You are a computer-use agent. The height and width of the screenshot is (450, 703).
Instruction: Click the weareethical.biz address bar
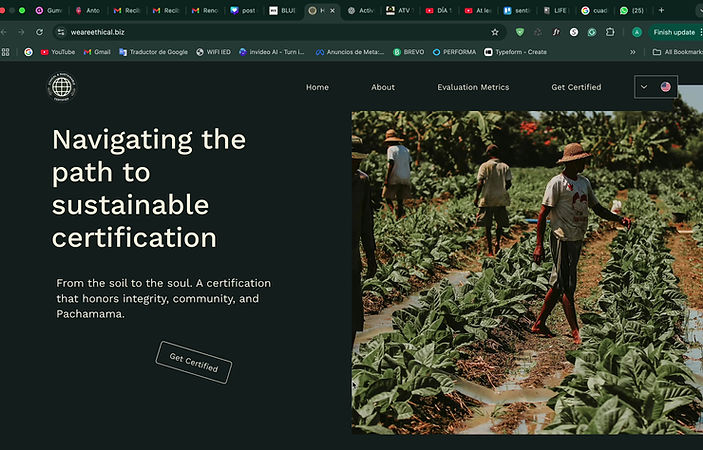point(280,32)
